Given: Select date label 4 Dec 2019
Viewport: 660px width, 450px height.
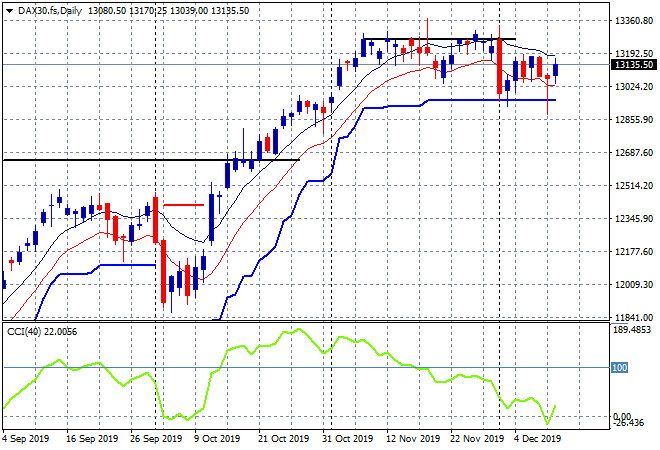Looking at the screenshot, I should 538,438.
